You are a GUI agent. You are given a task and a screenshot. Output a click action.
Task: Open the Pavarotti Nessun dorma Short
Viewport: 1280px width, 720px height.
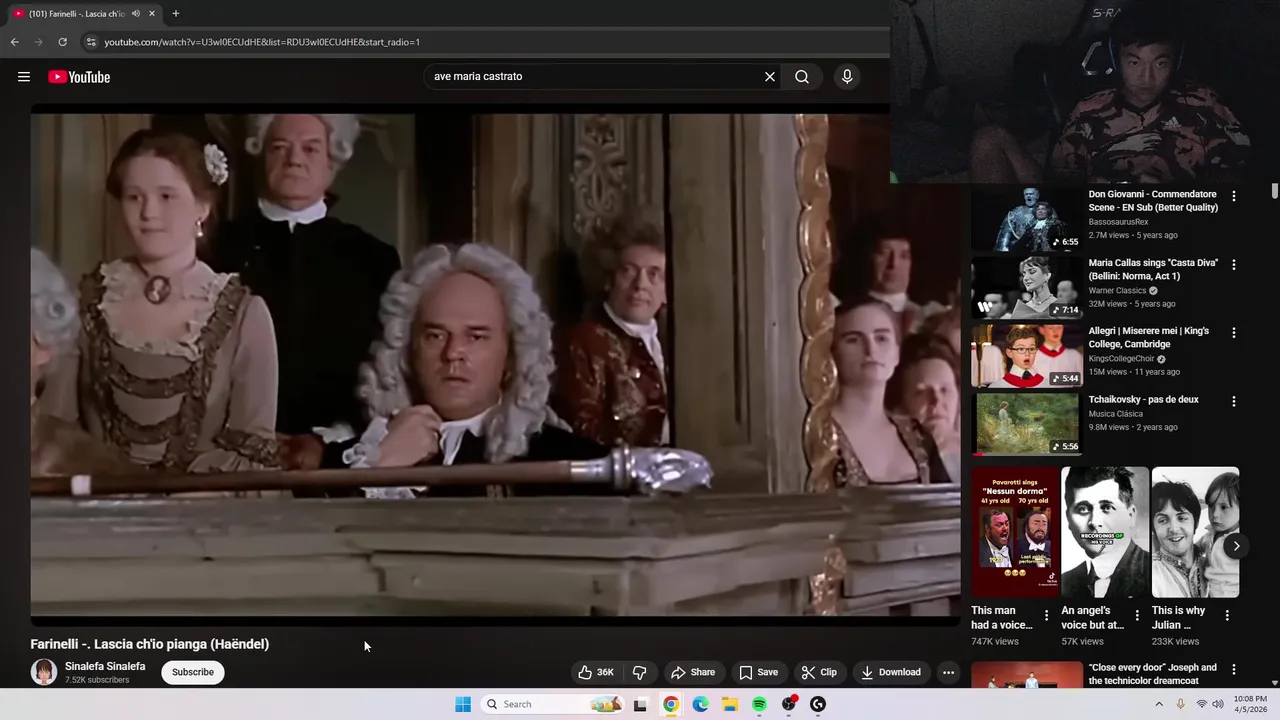point(1015,532)
